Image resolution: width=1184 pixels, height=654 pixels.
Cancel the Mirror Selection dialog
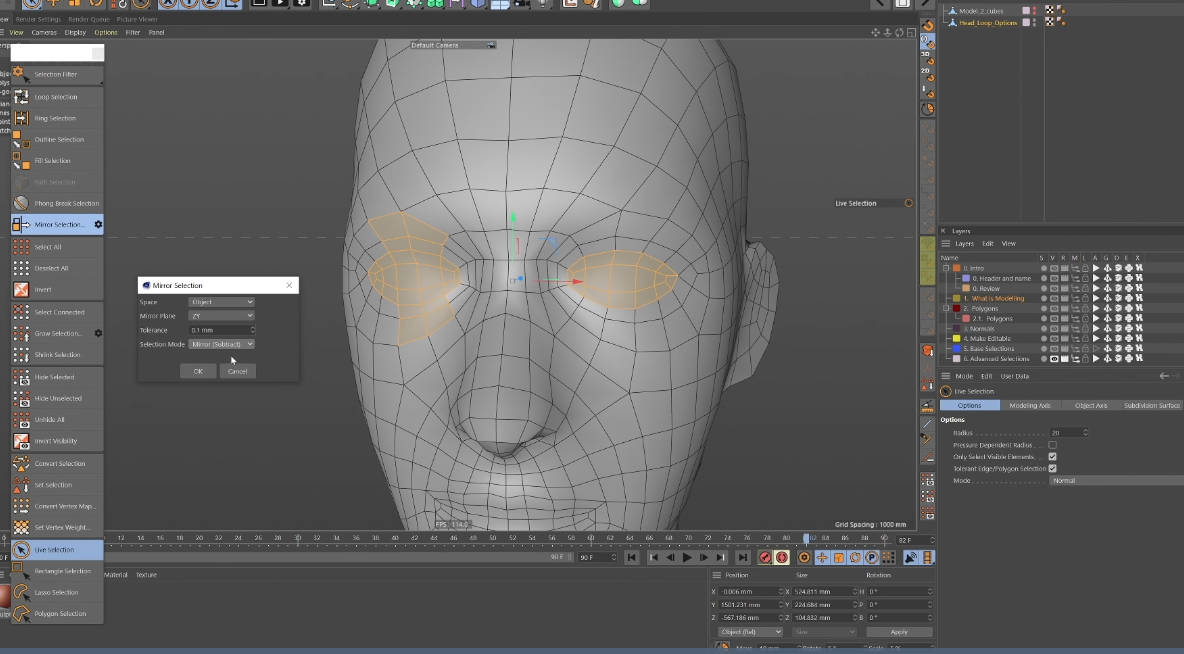(x=237, y=371)
